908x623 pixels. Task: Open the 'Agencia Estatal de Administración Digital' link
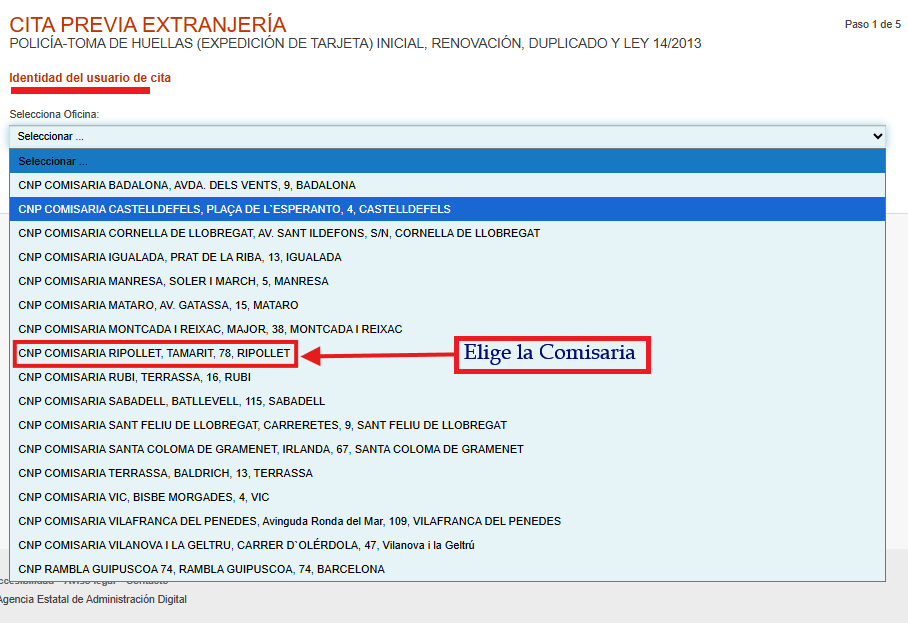click(93, 599)
